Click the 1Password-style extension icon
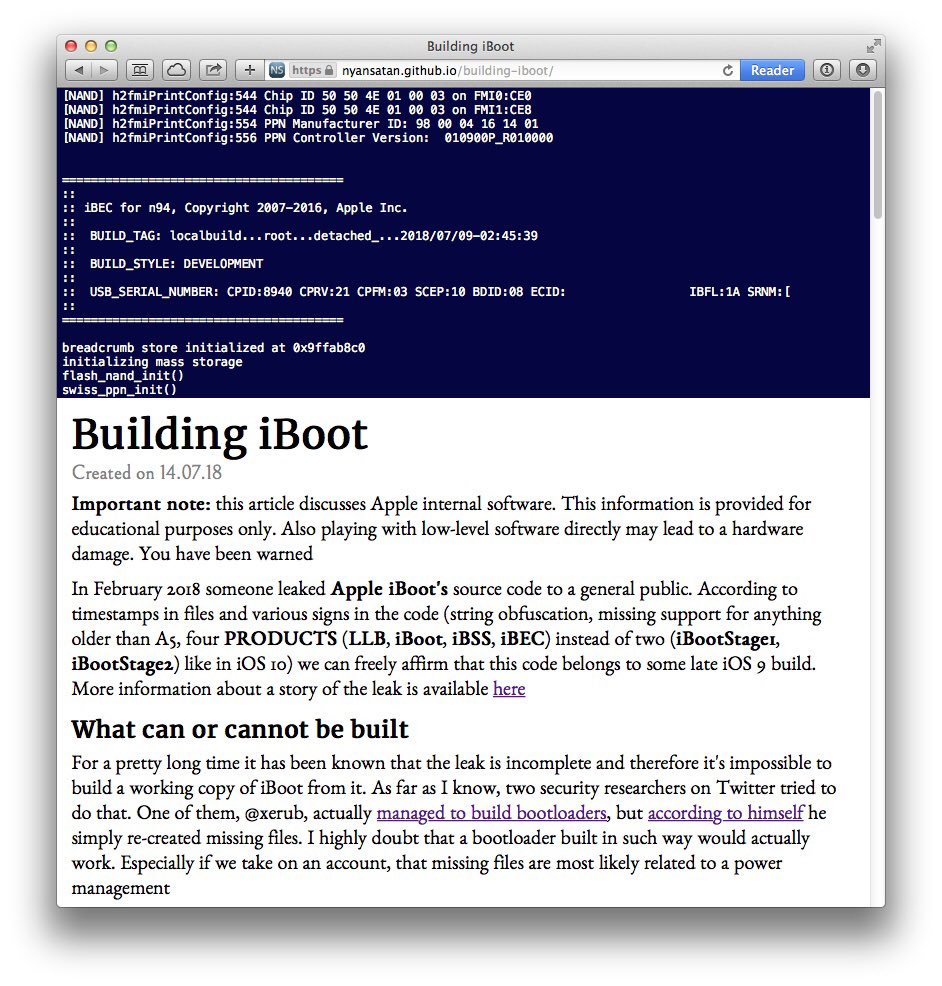 [827, 70]
